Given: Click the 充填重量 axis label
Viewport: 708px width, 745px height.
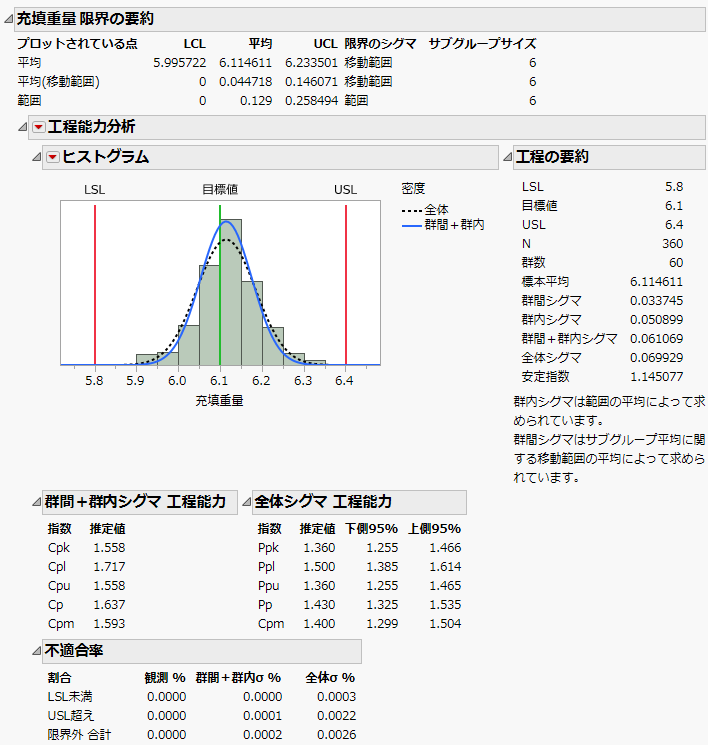Looking at the screenshot, I should pyautogui.click(x=220, y=401).
